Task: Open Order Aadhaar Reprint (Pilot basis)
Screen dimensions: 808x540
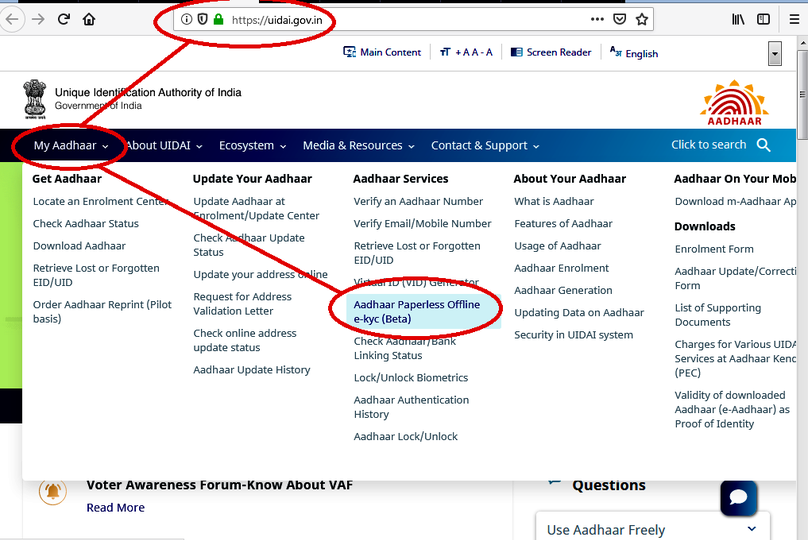Action: pos(102,312)
